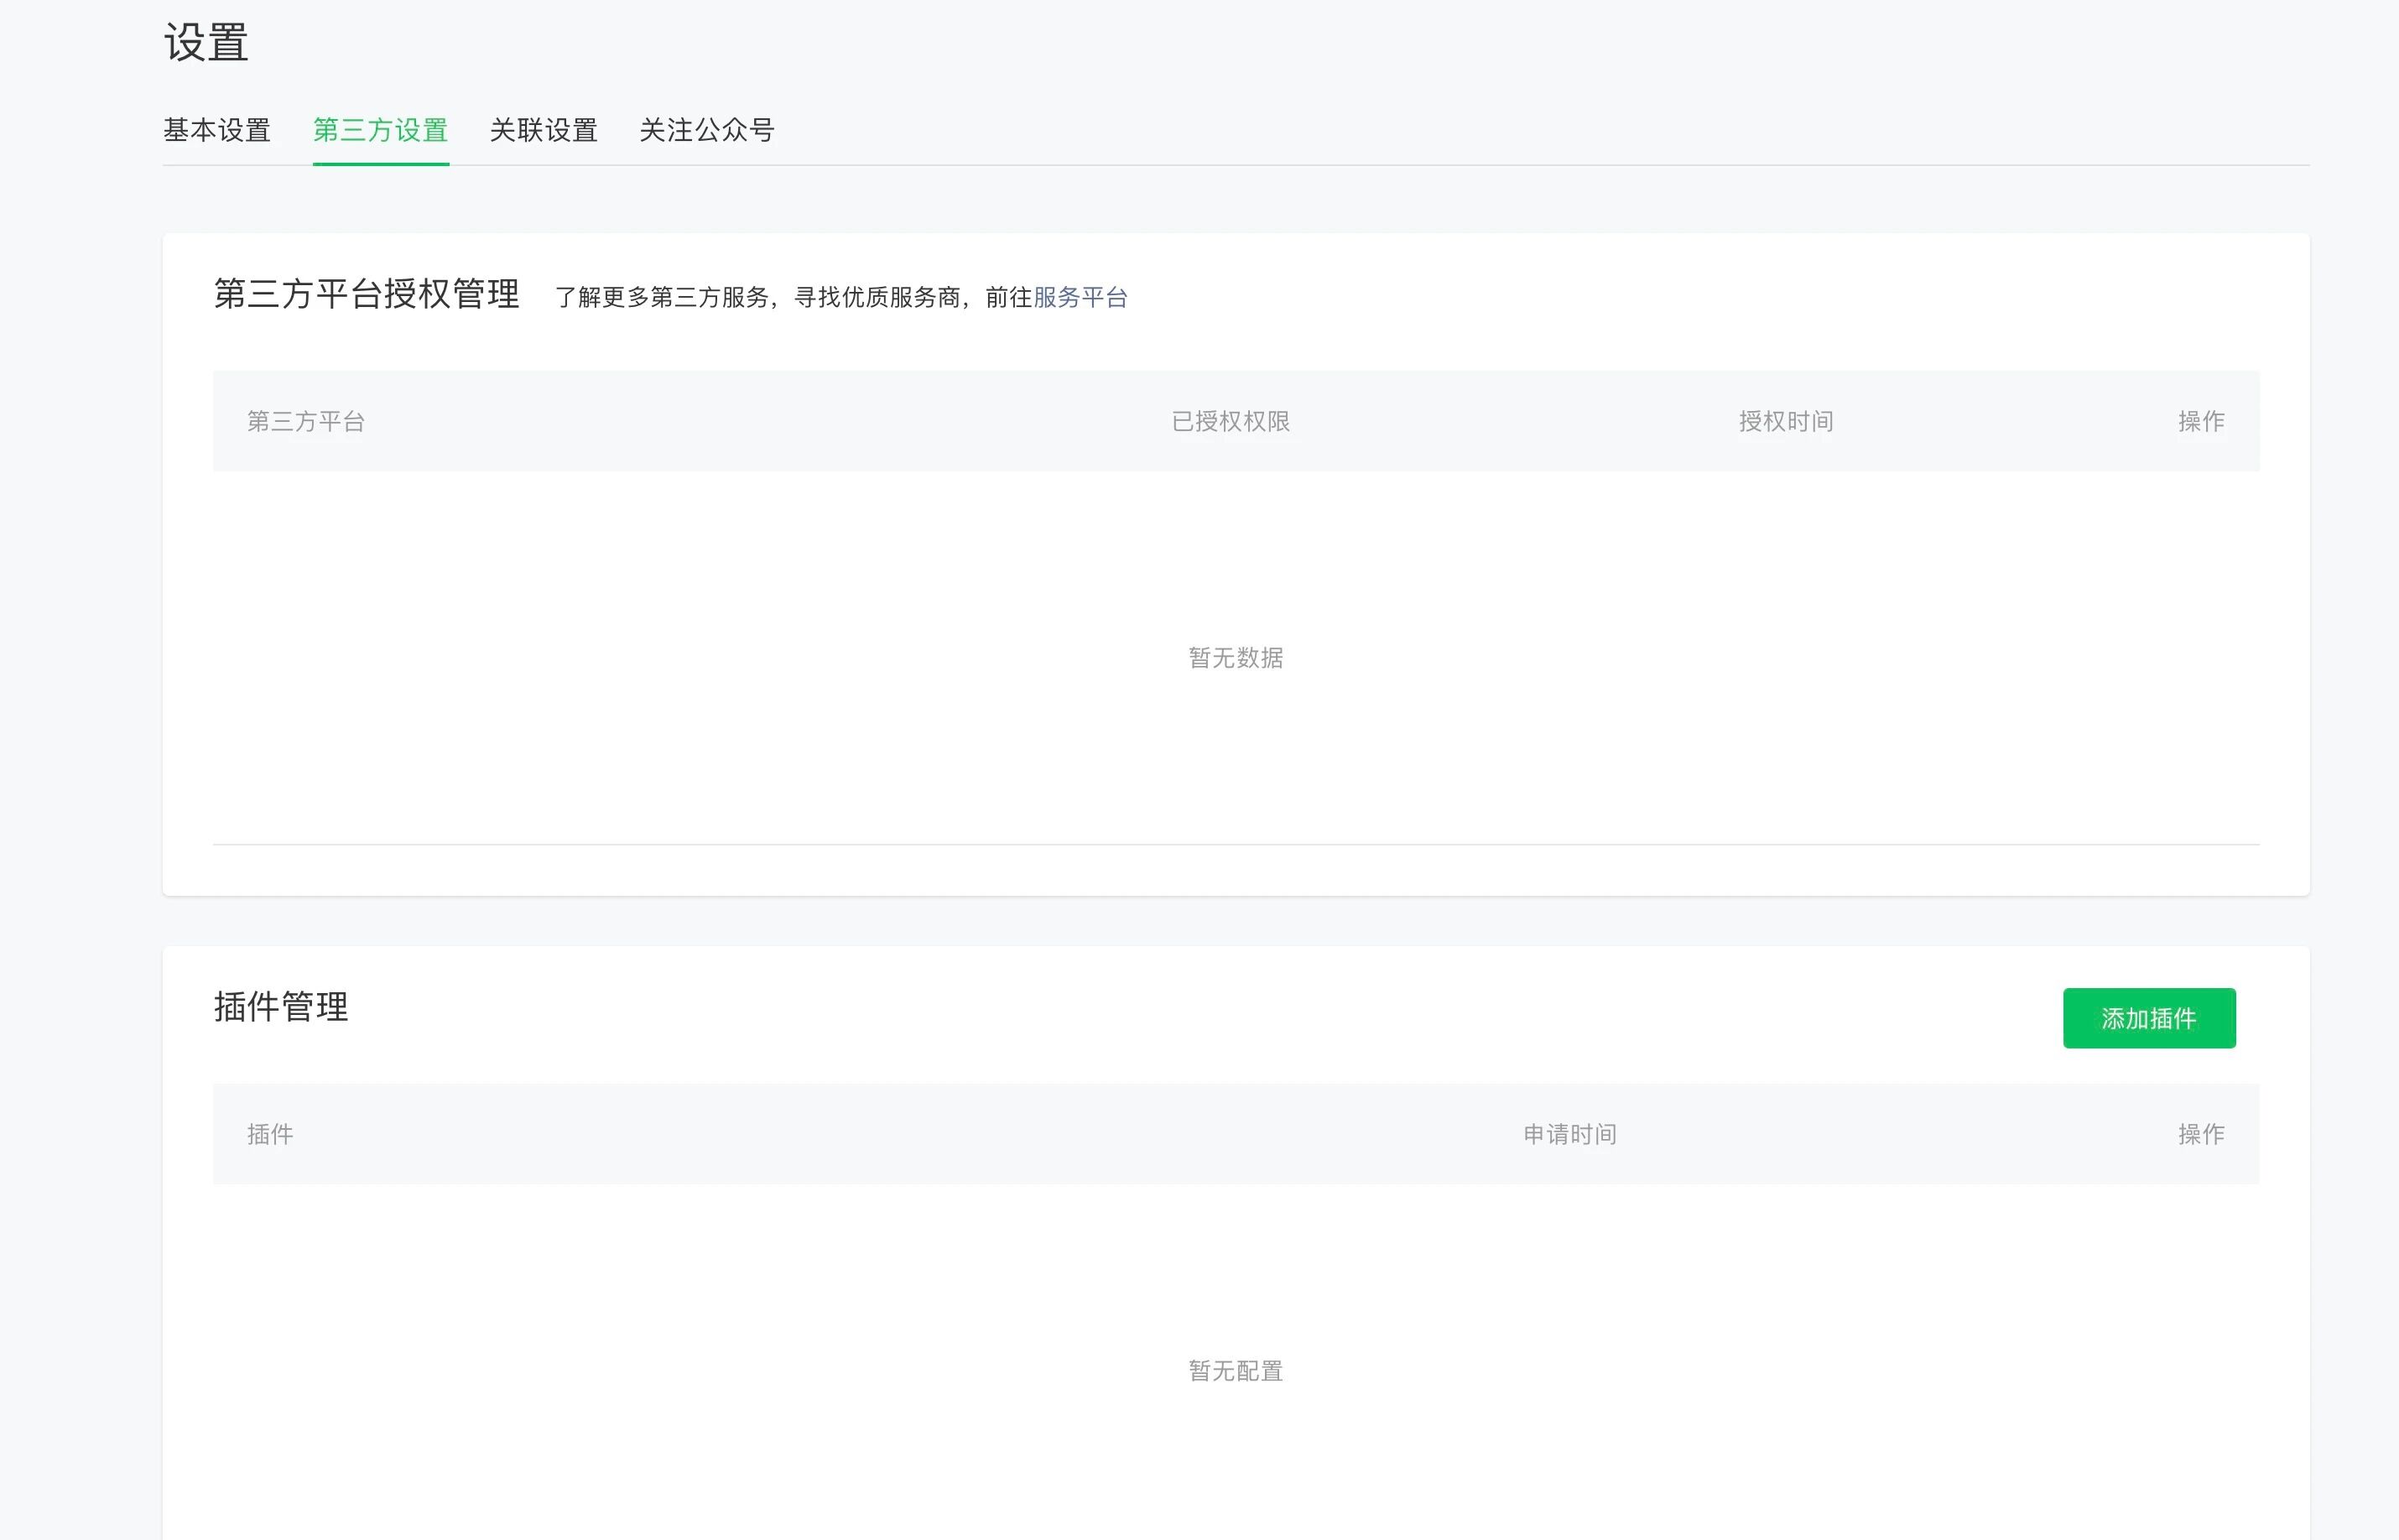Viewport: 2399px width, 1540px height.
Task: Click the 授权时间 column header
Action: click(x=1786, y=421)
